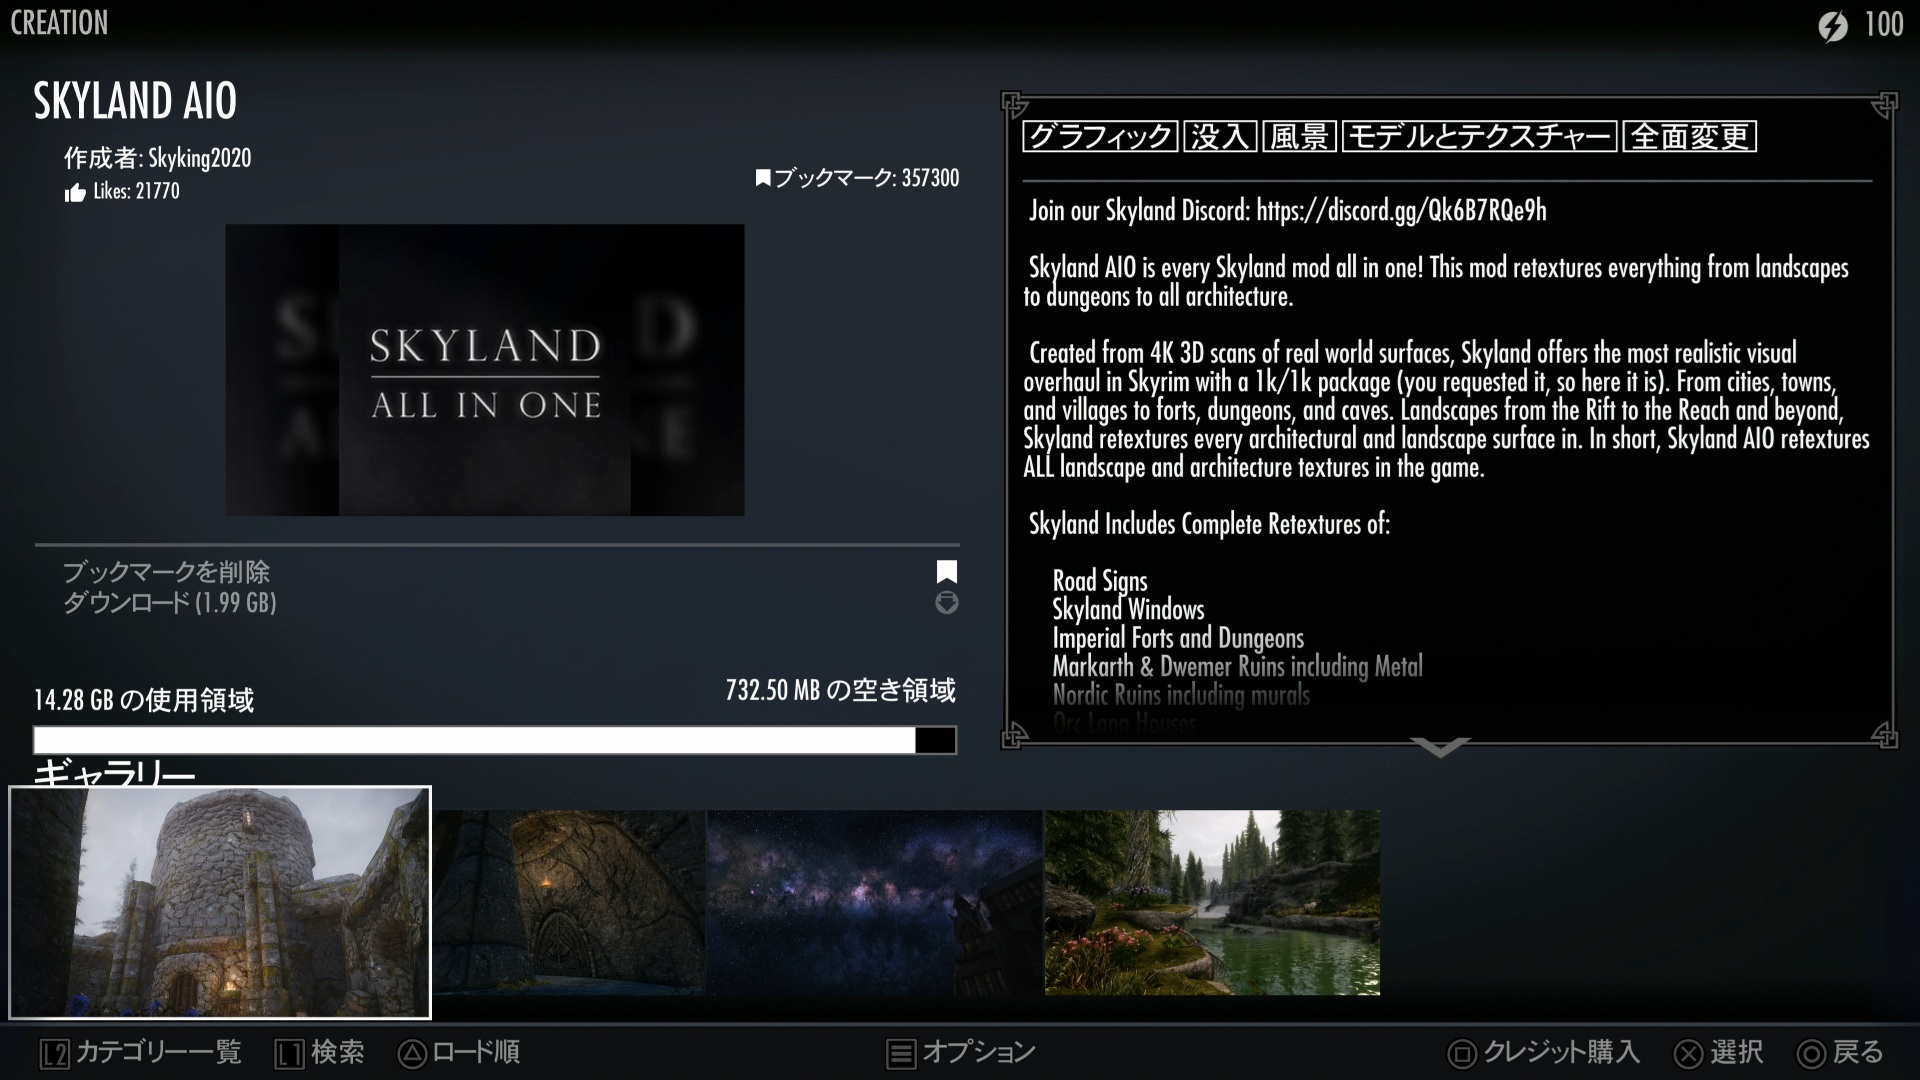The width and height of the screenshot is (1920, 1080).
Task: Click the cross button icon
Action: tap(1689, 1054)
